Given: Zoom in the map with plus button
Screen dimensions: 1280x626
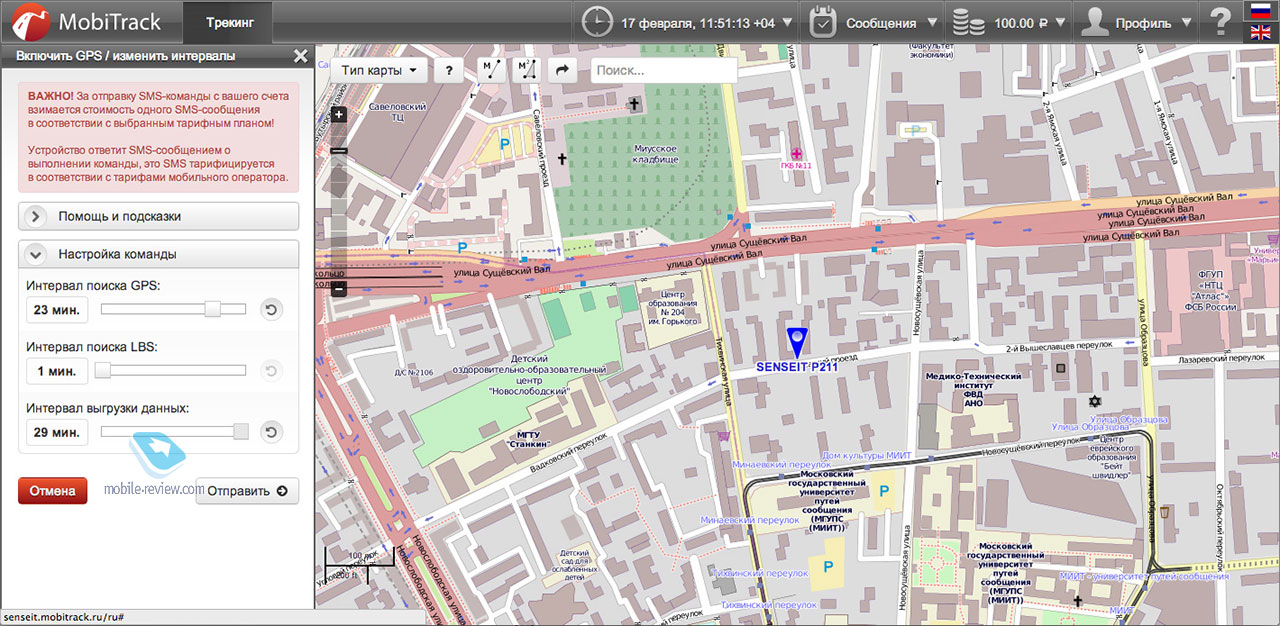Looking at the screenshot, I should tap(339, 114).
